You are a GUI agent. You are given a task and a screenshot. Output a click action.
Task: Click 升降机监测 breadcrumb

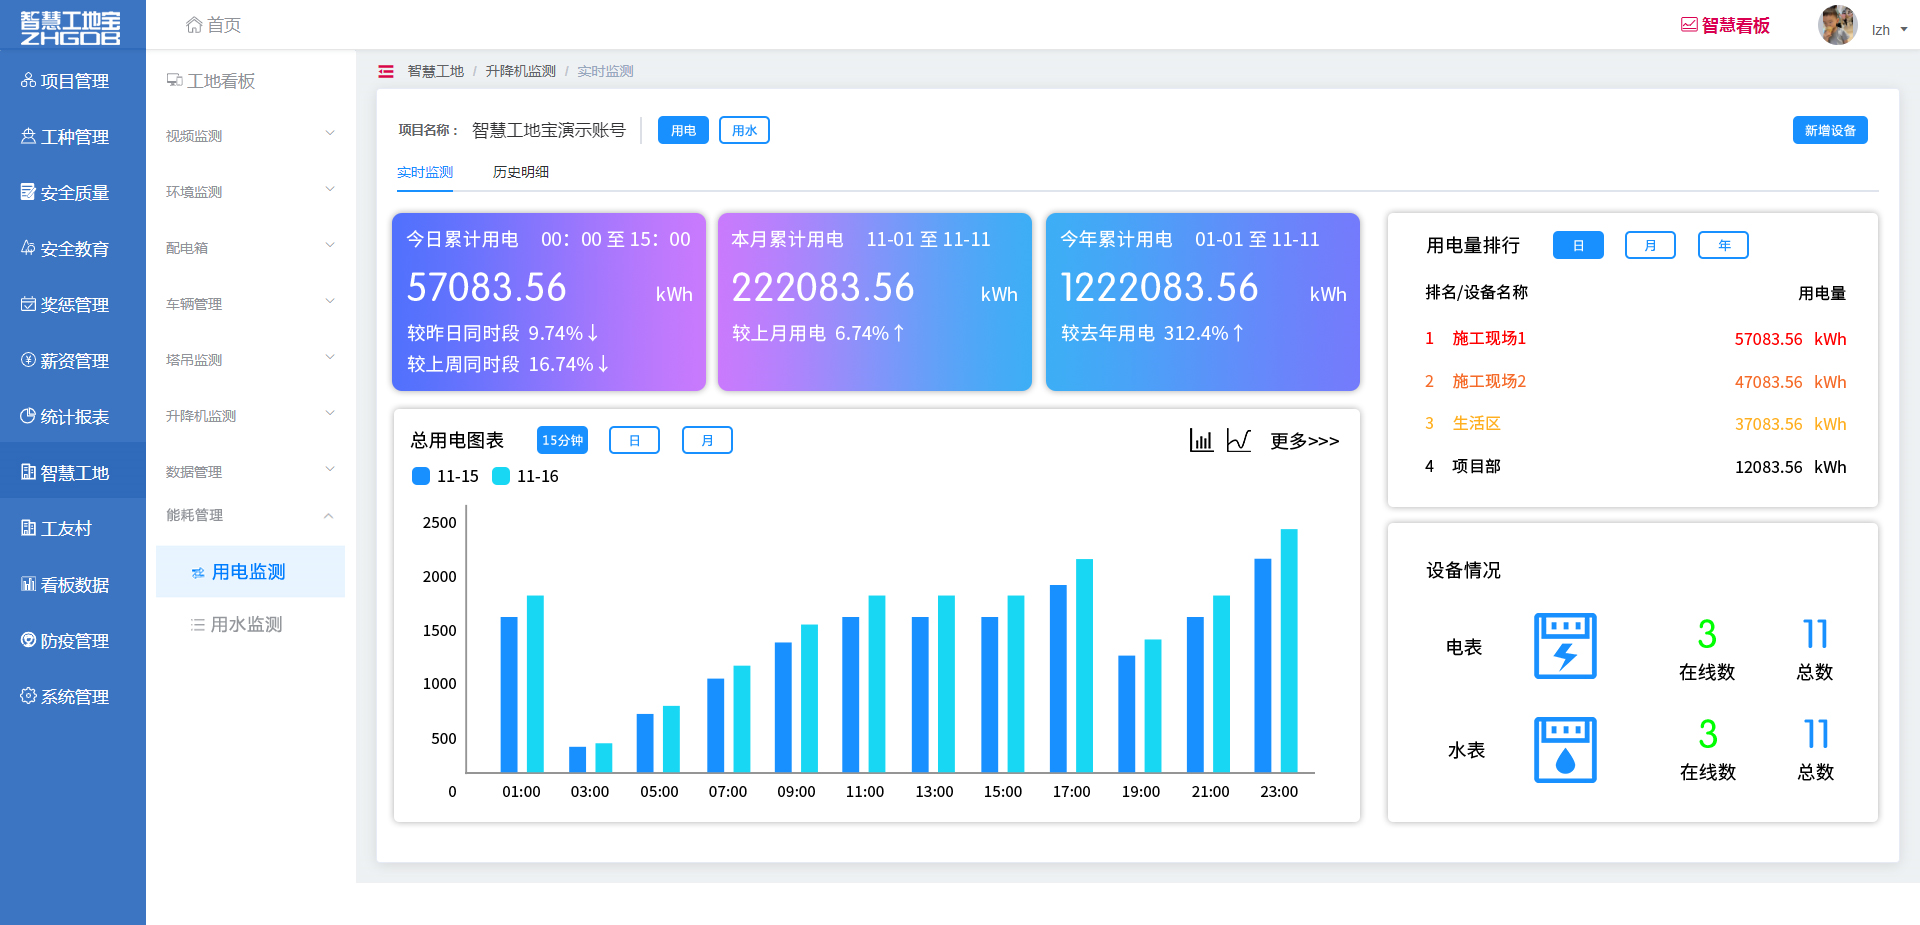[x=520, y=71]
